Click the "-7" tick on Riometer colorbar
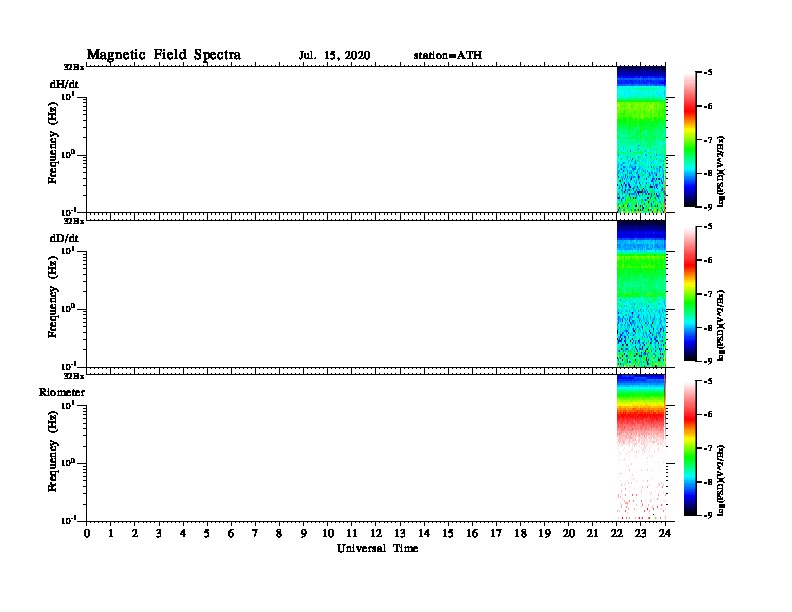The height and width of the screenshot is (612, 792). click(x=708, y=448)
